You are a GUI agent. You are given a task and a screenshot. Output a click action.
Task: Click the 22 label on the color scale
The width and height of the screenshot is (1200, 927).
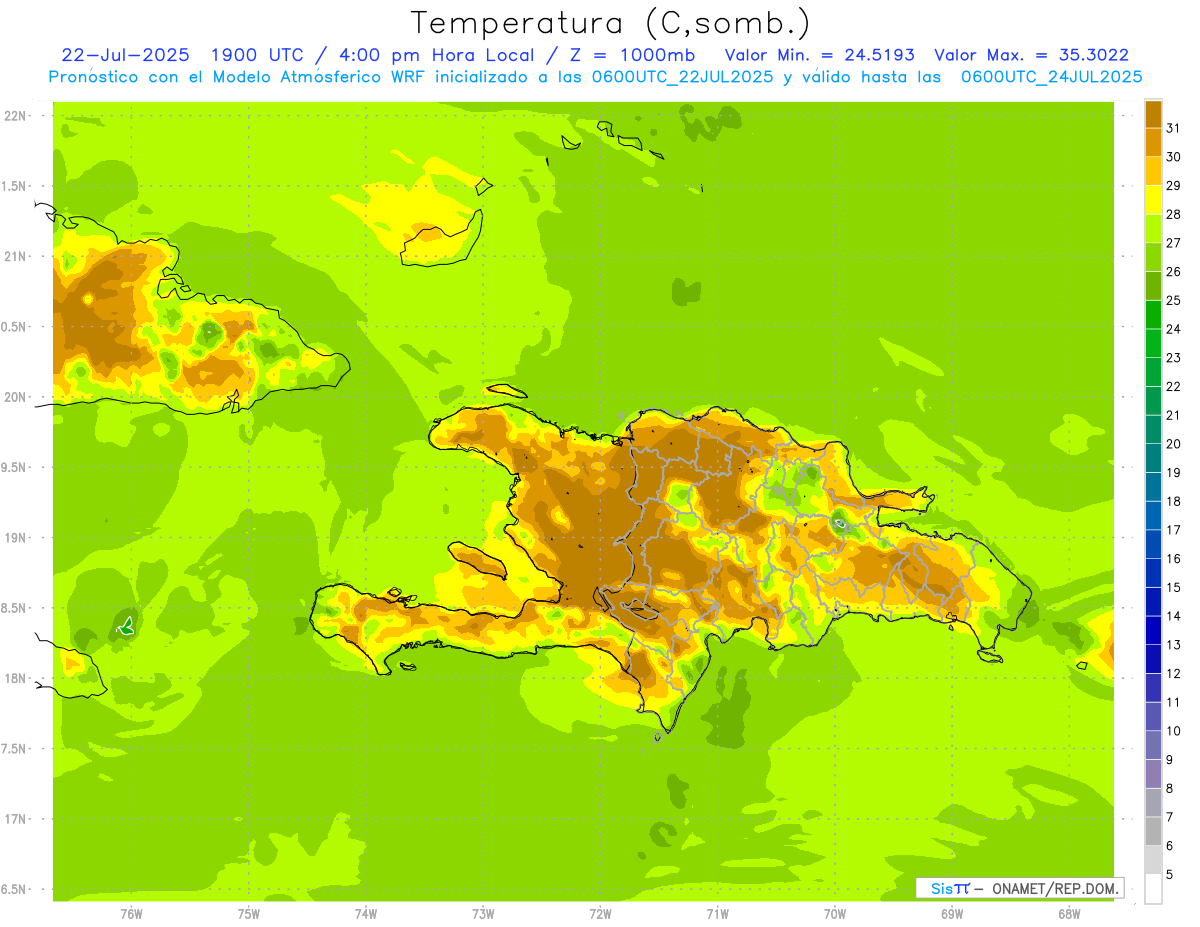(1173, 385)
